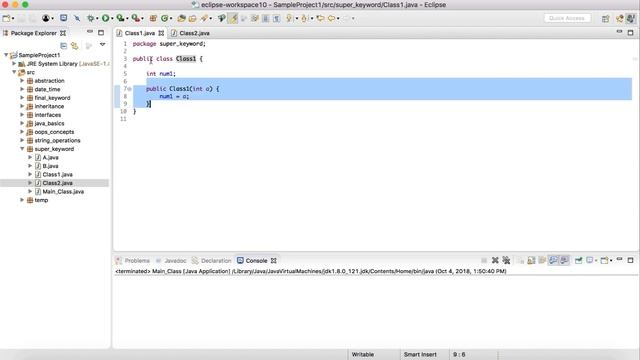The width and height of the screenshot is (640, 360).
Task: Click the Skip All Breakpoints icon
Action: coord(77,18)
